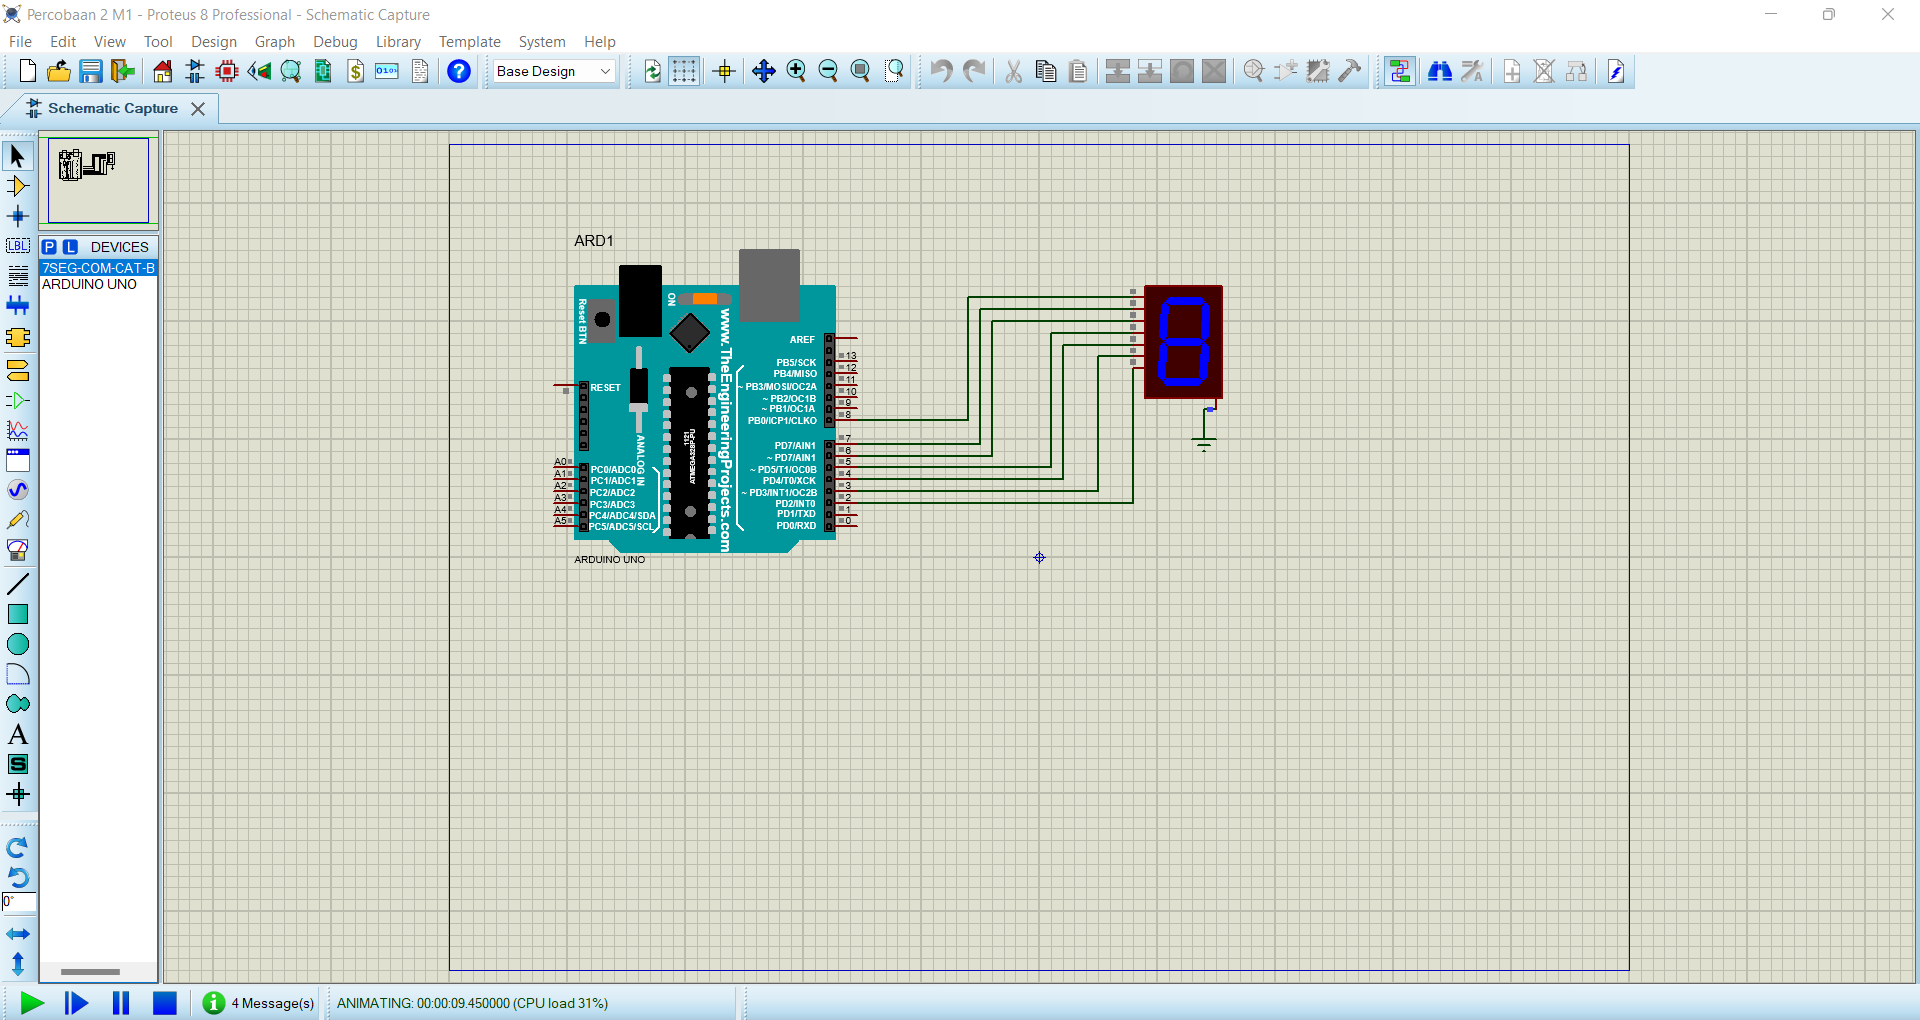Screen dimensions: 1920x1020
Task: Open the Design menu
Action: coord(214,41)
